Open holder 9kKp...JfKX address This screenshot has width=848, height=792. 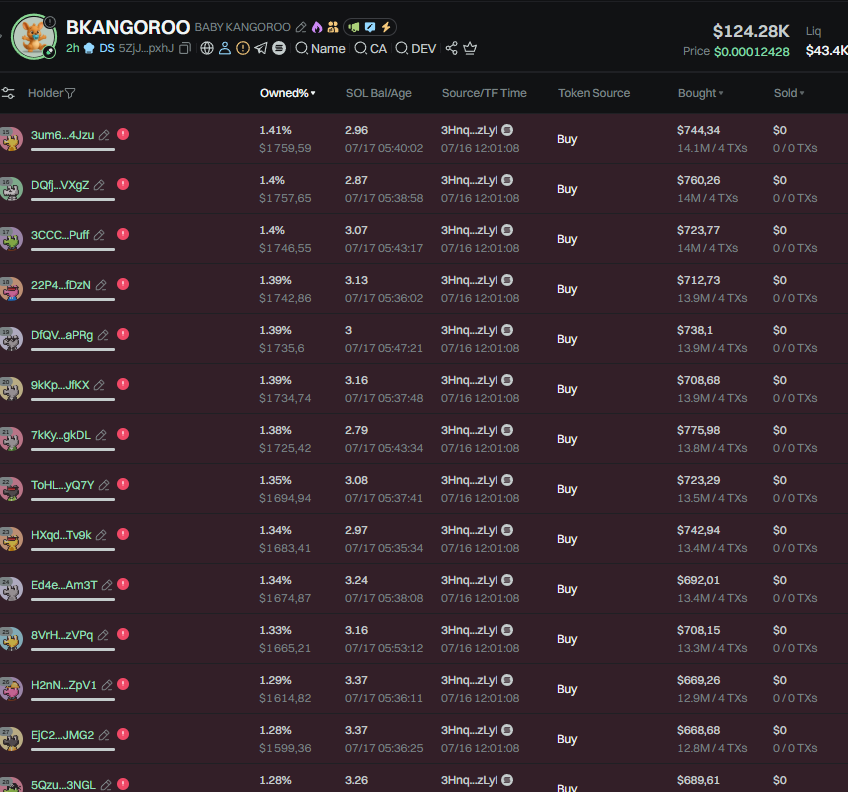pyautogui.click(x=60, y=385)
